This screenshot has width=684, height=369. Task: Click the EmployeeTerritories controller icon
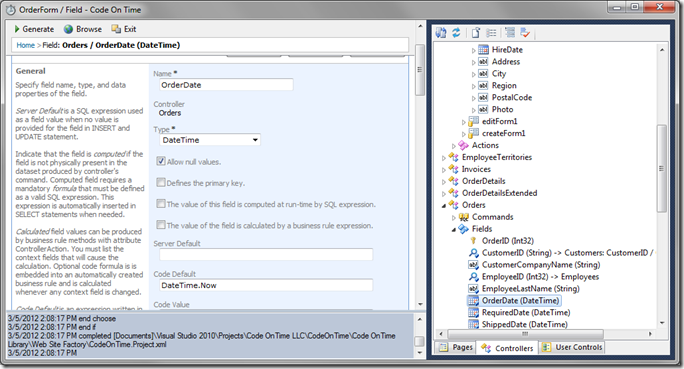point(454,157)
